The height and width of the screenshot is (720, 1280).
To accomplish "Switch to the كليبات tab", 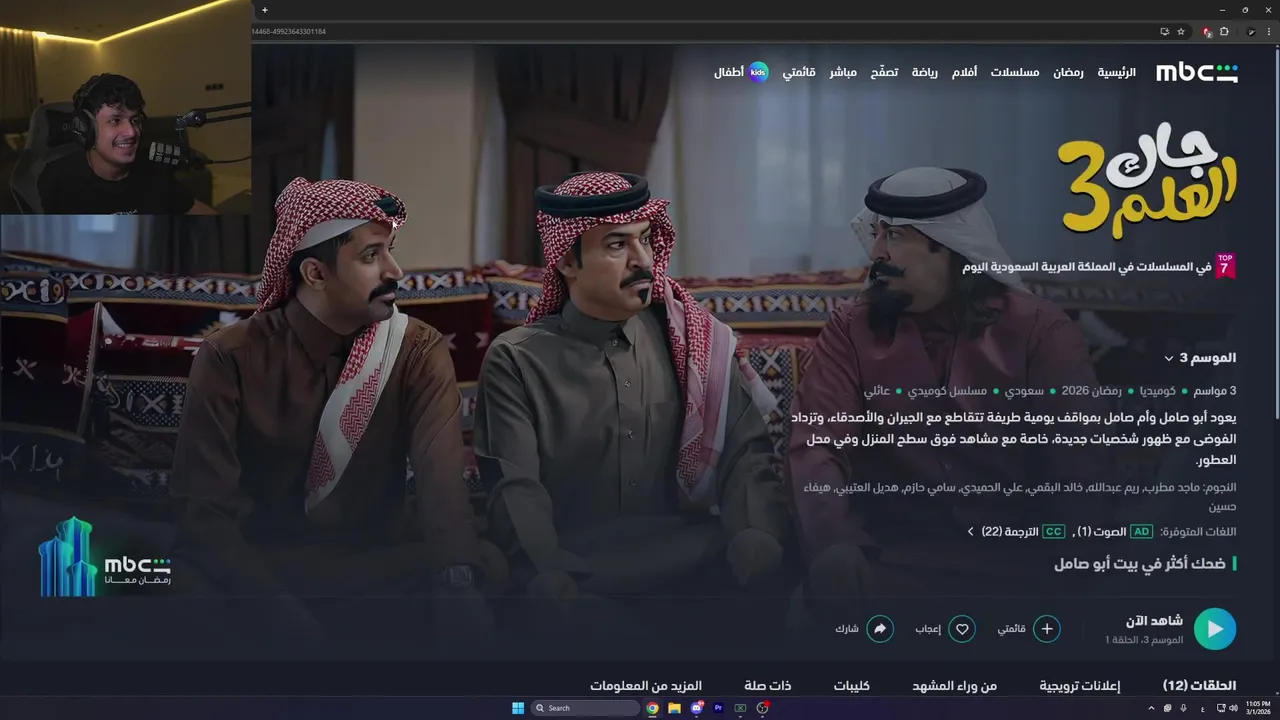I will point(852,686).
